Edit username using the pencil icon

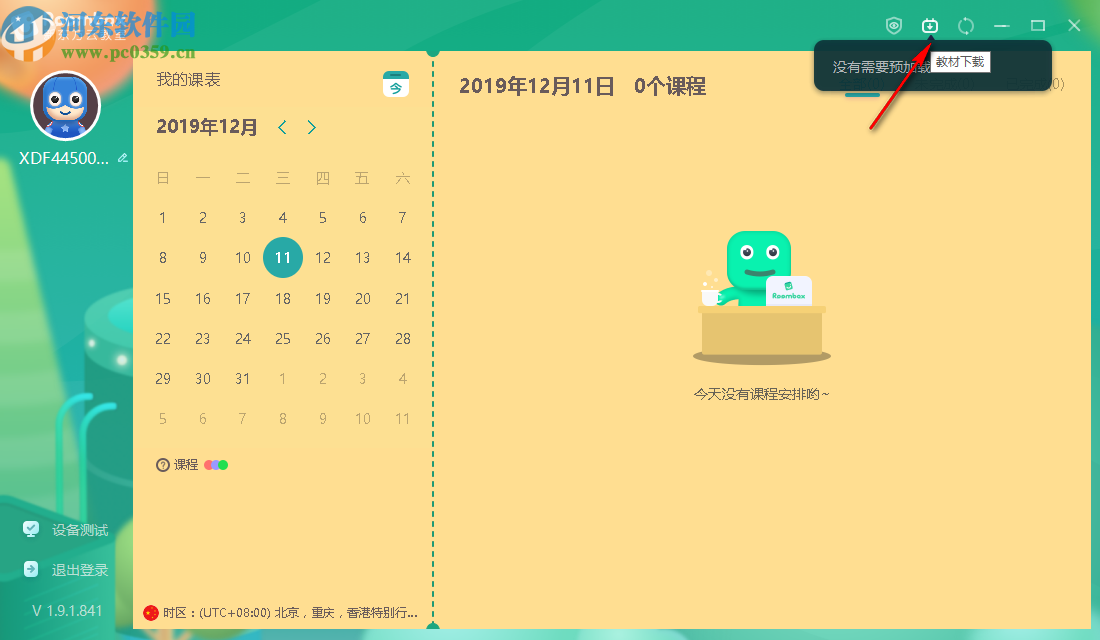pyautogui.click(x=122, y=157)
